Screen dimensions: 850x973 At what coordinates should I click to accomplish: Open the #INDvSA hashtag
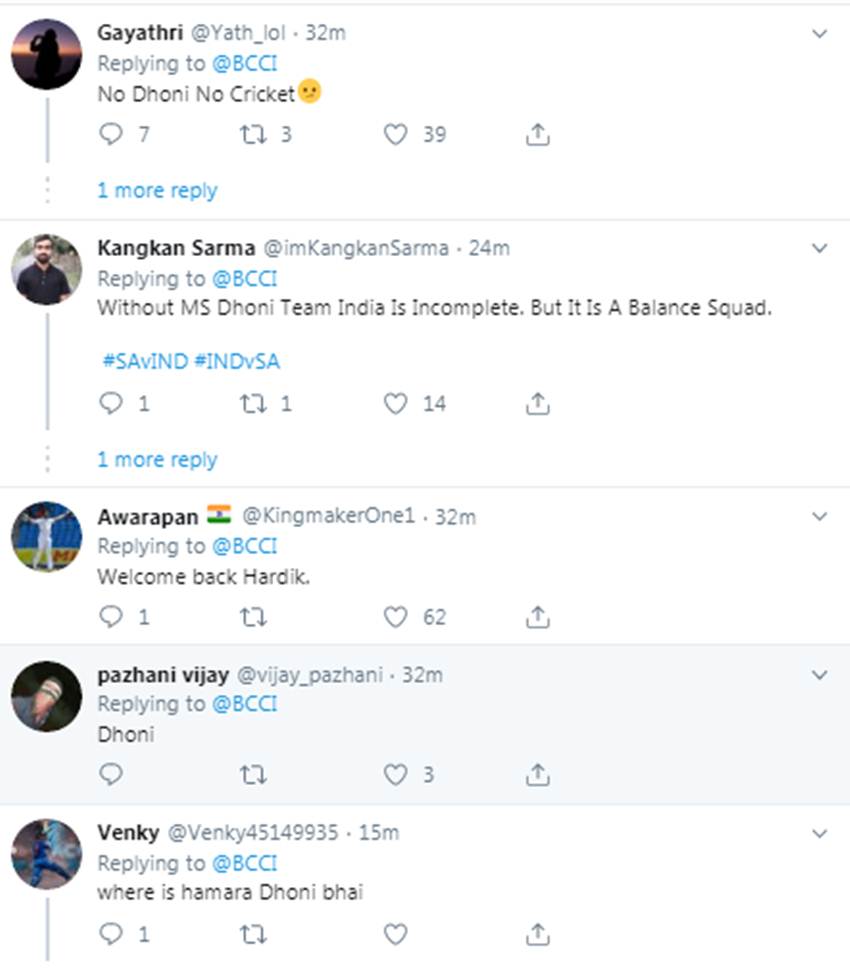(x=237, y=361)
